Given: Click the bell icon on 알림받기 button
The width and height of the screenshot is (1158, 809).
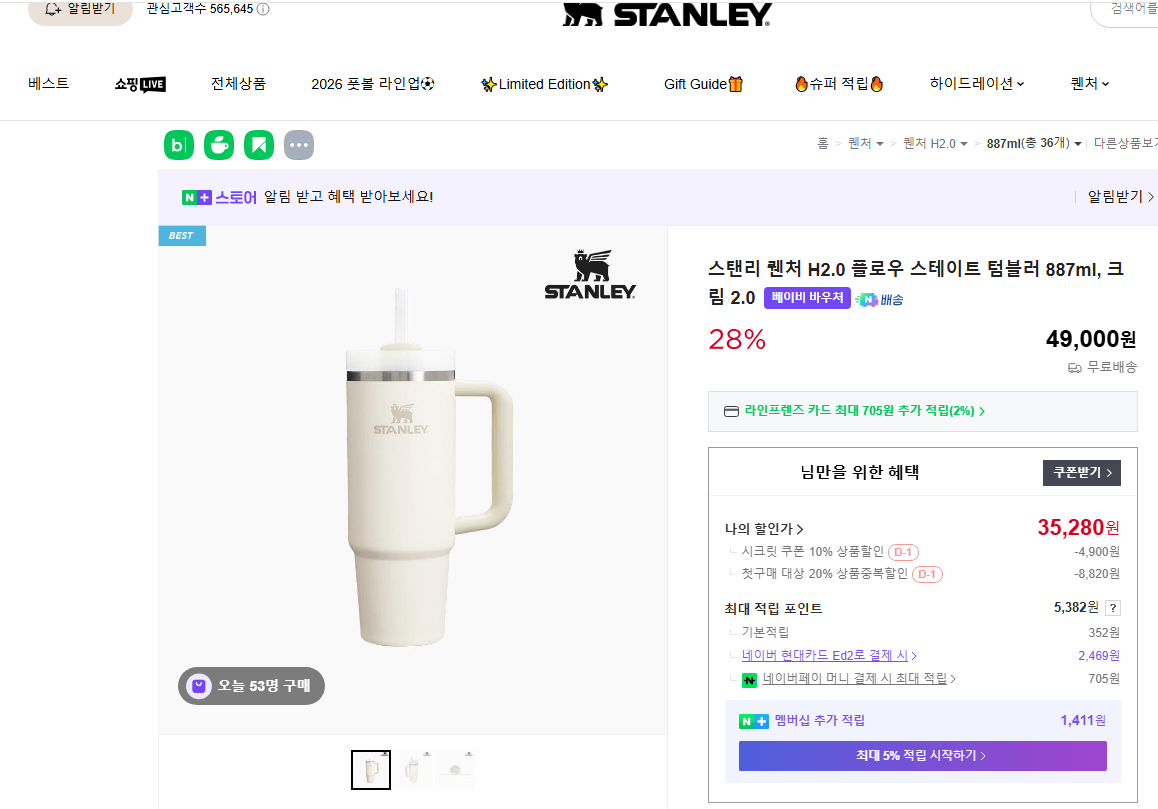Looking at the screenshot, I should (x=51, y=8).
